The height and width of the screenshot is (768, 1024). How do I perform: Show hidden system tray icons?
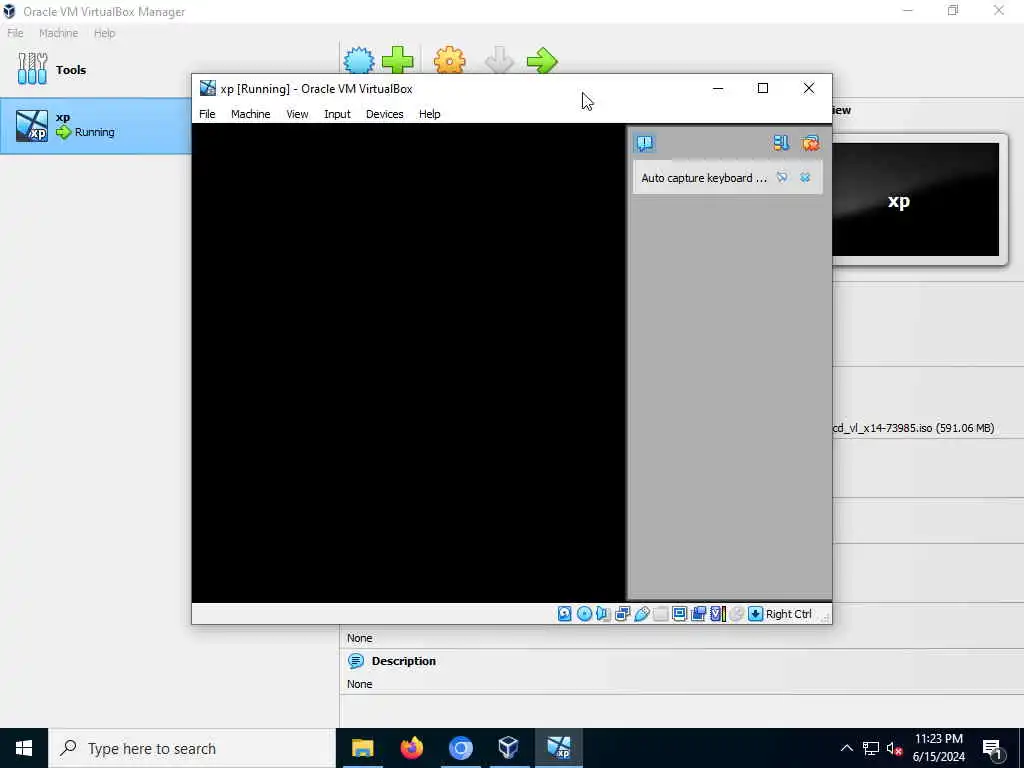846,748
